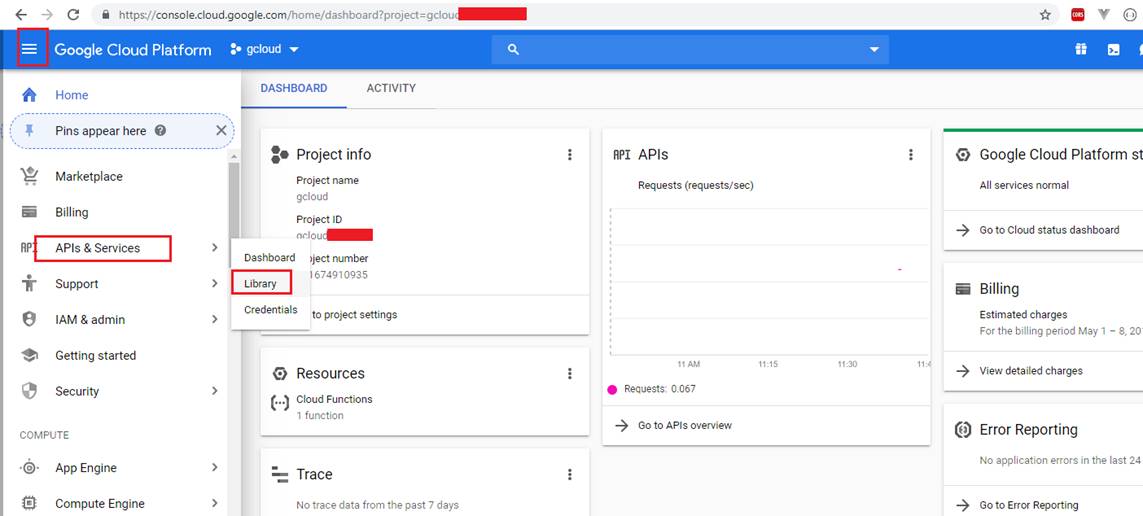Click inside the console search field
This screenshot has width=1143, height=516.
pyautogui.click(x=691, y=50)
